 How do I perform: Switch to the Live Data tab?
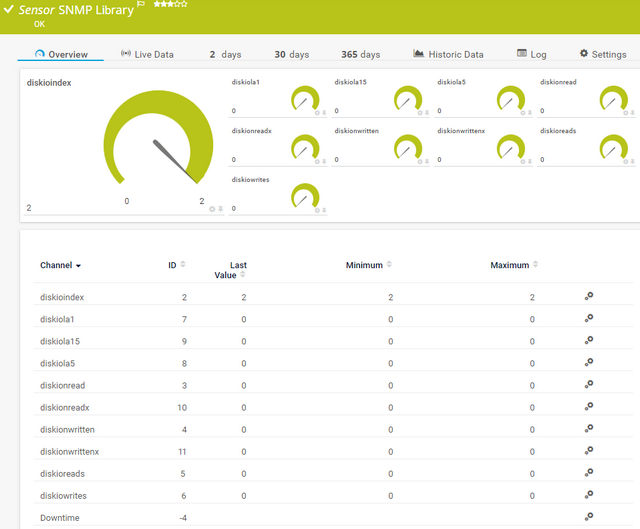[x=147, y=54]
